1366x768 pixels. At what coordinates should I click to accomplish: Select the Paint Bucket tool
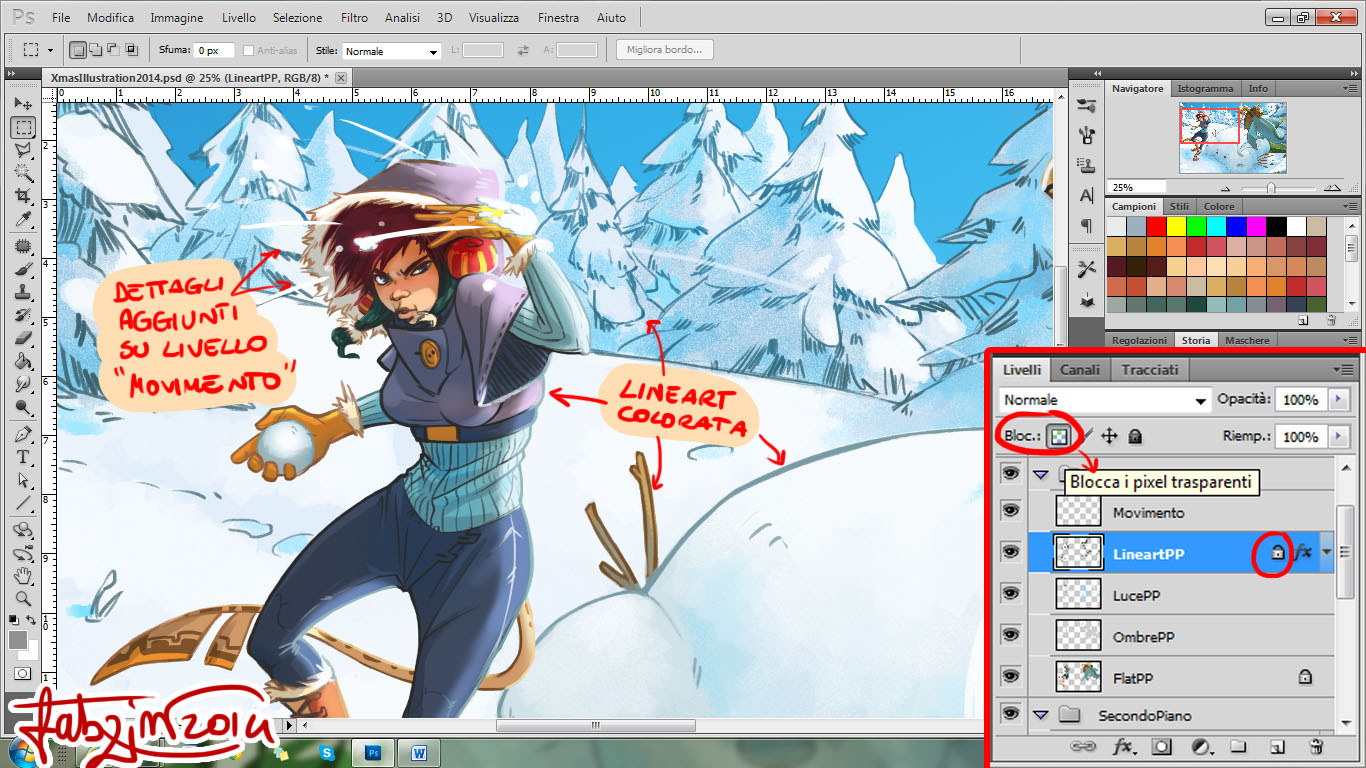23,362
